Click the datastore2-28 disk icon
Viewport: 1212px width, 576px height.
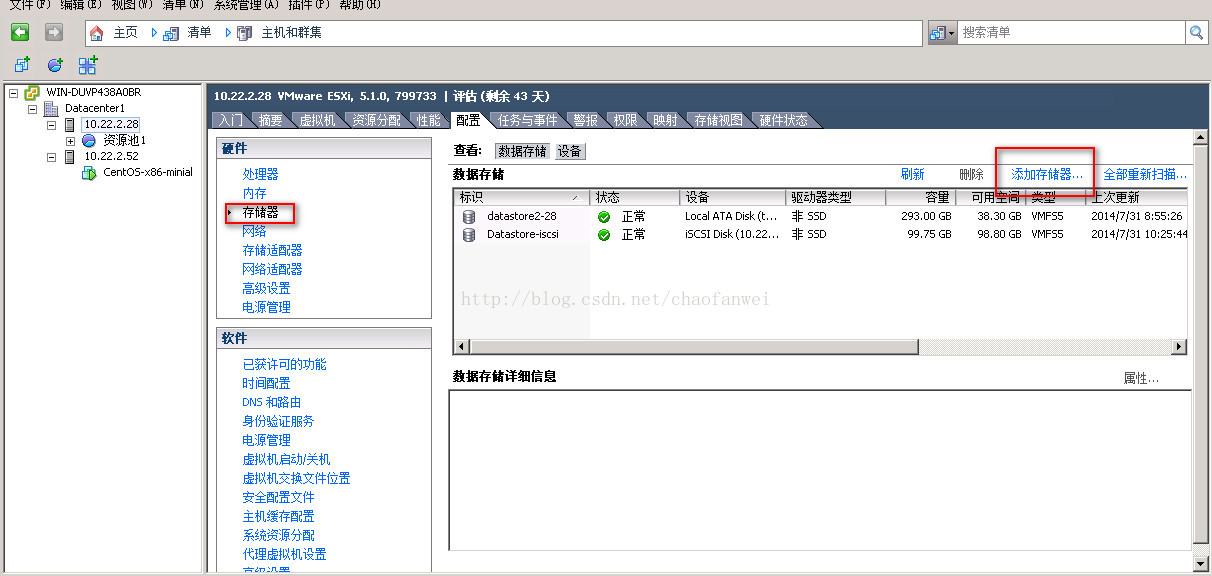[468, 216]
